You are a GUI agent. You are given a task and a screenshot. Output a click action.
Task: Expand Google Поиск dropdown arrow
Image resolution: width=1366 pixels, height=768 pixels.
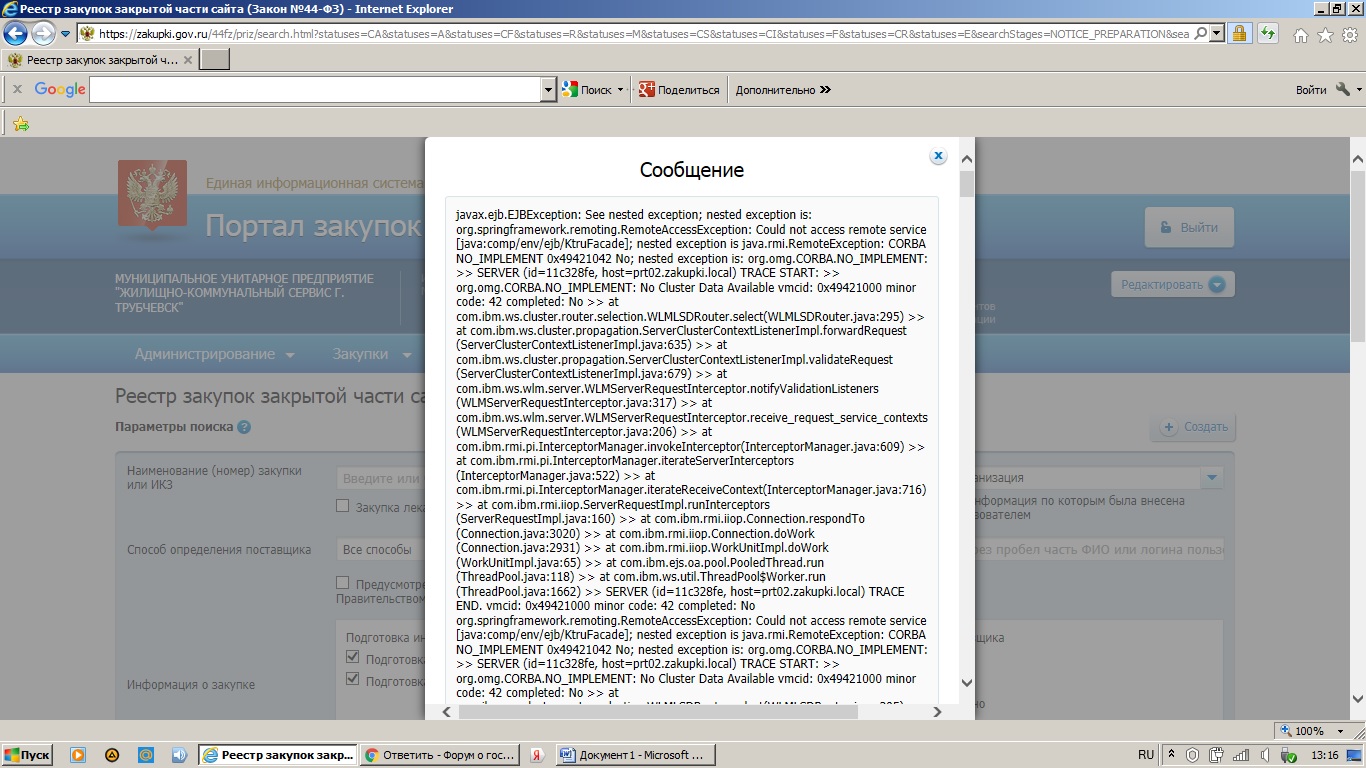click(x=620, y=90)
